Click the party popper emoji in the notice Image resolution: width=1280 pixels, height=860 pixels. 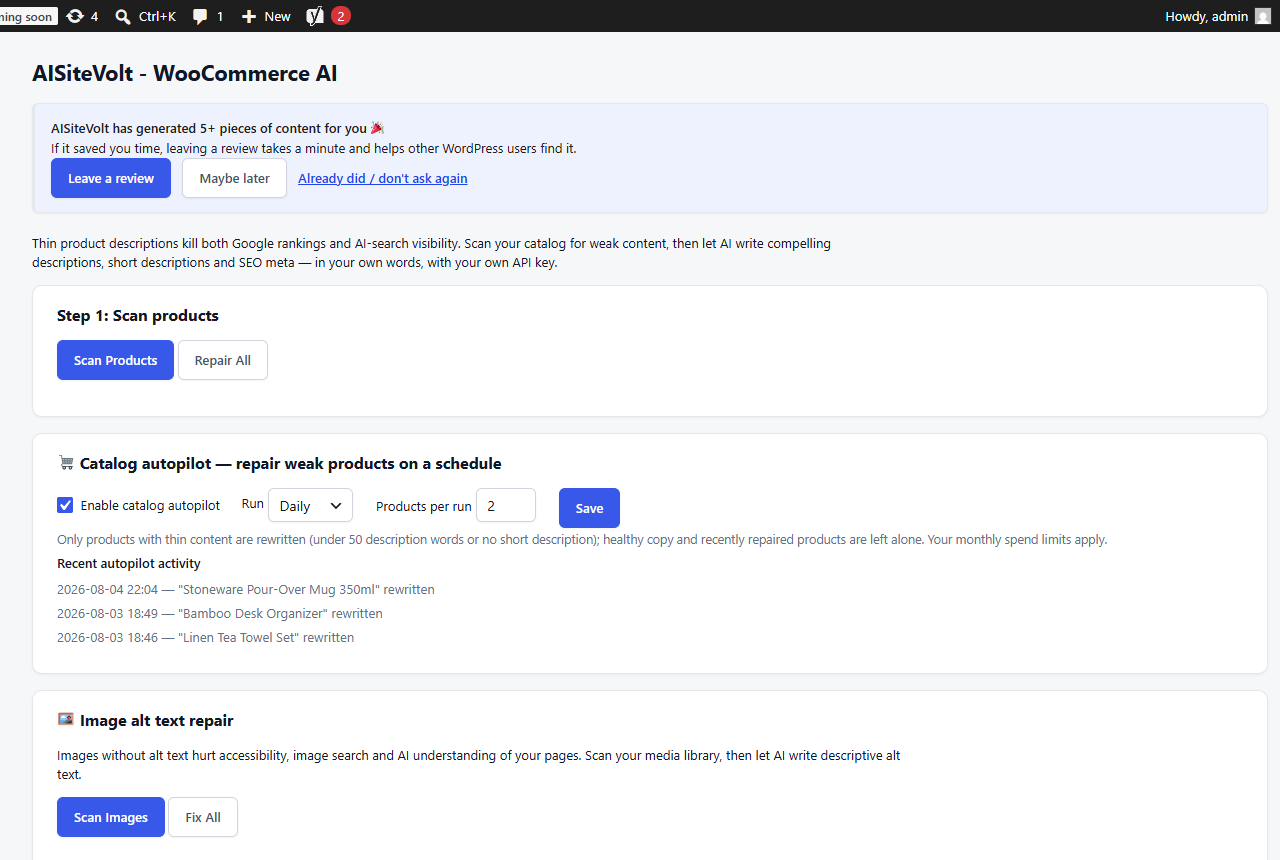tap(378, 128)
